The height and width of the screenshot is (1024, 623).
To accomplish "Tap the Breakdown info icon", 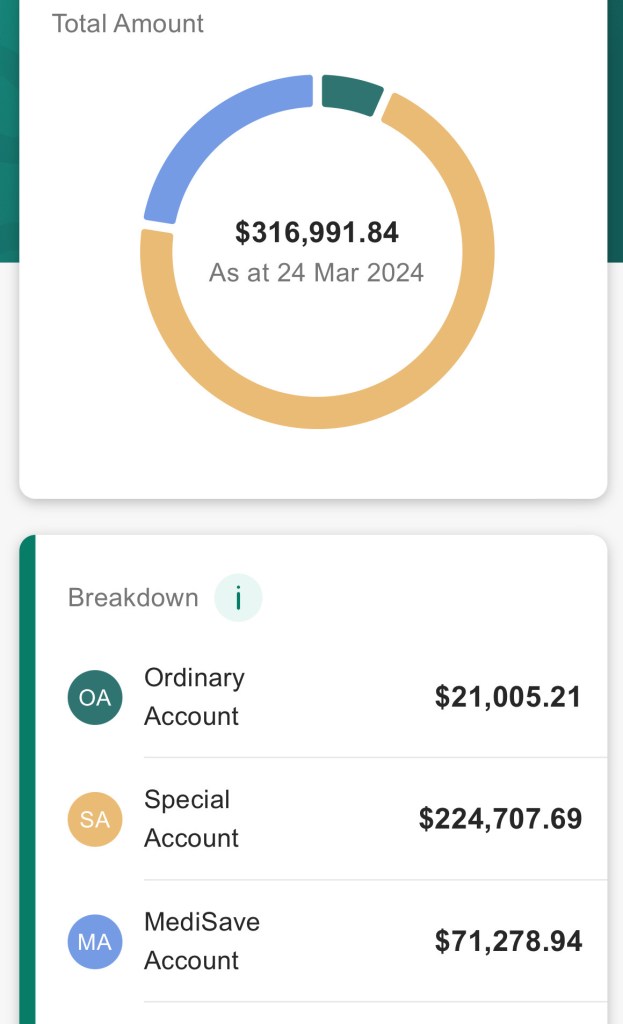I will tap(238, 598).
